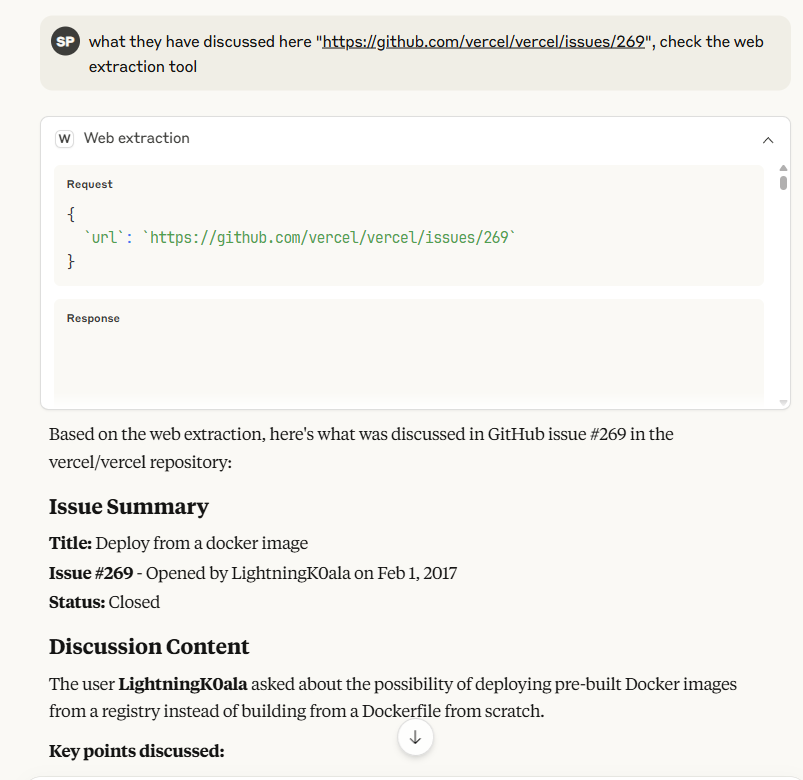803x780 pixels.
Task: Click the Web extraction header label
Action: [x=136, y=138]
